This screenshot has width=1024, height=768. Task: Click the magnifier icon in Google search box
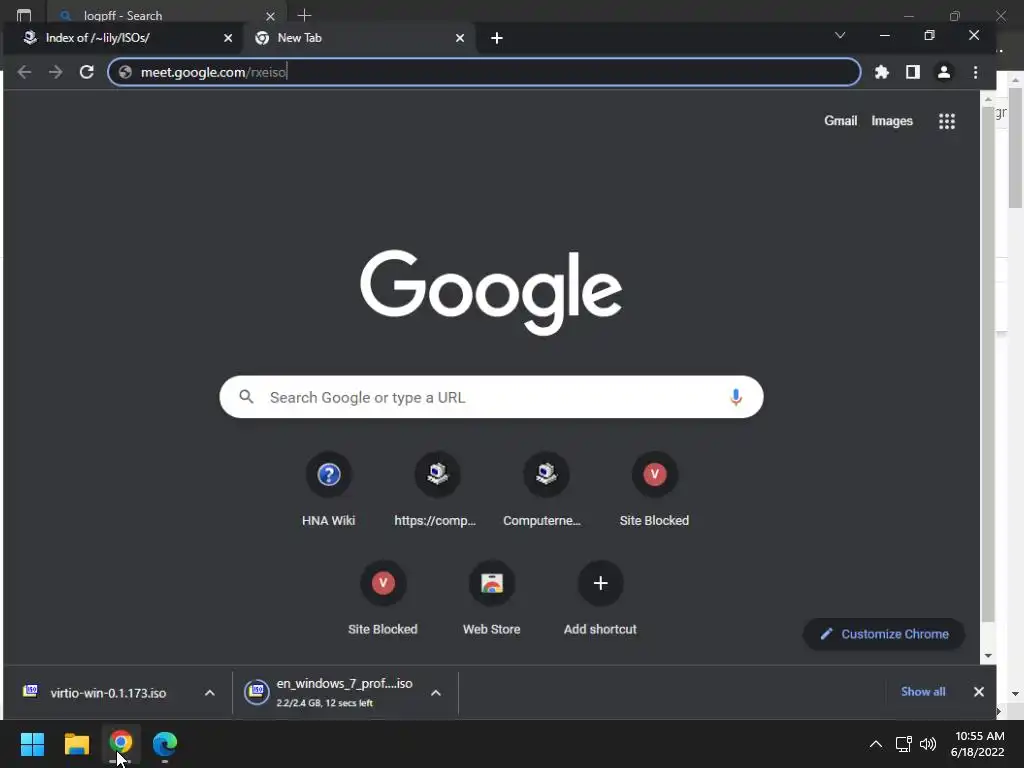[246, 396]
